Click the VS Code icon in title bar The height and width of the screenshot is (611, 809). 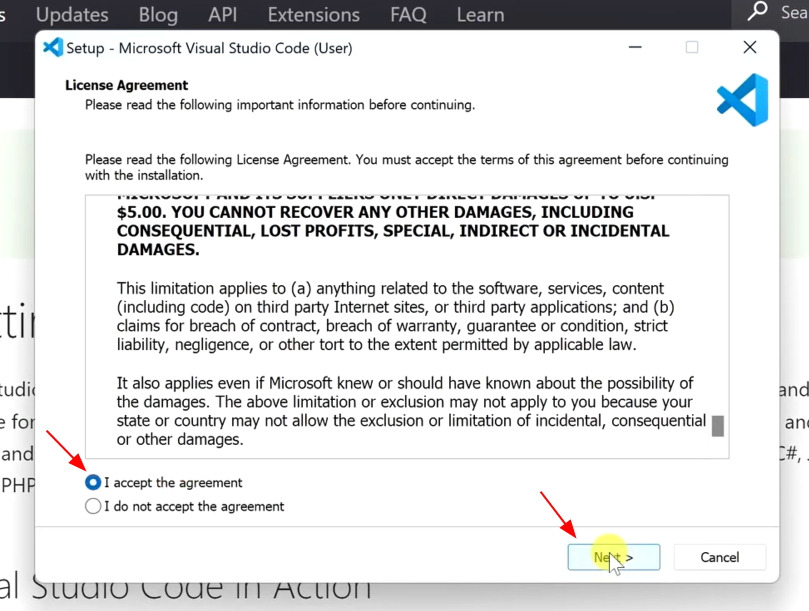(x=53, y=48)
